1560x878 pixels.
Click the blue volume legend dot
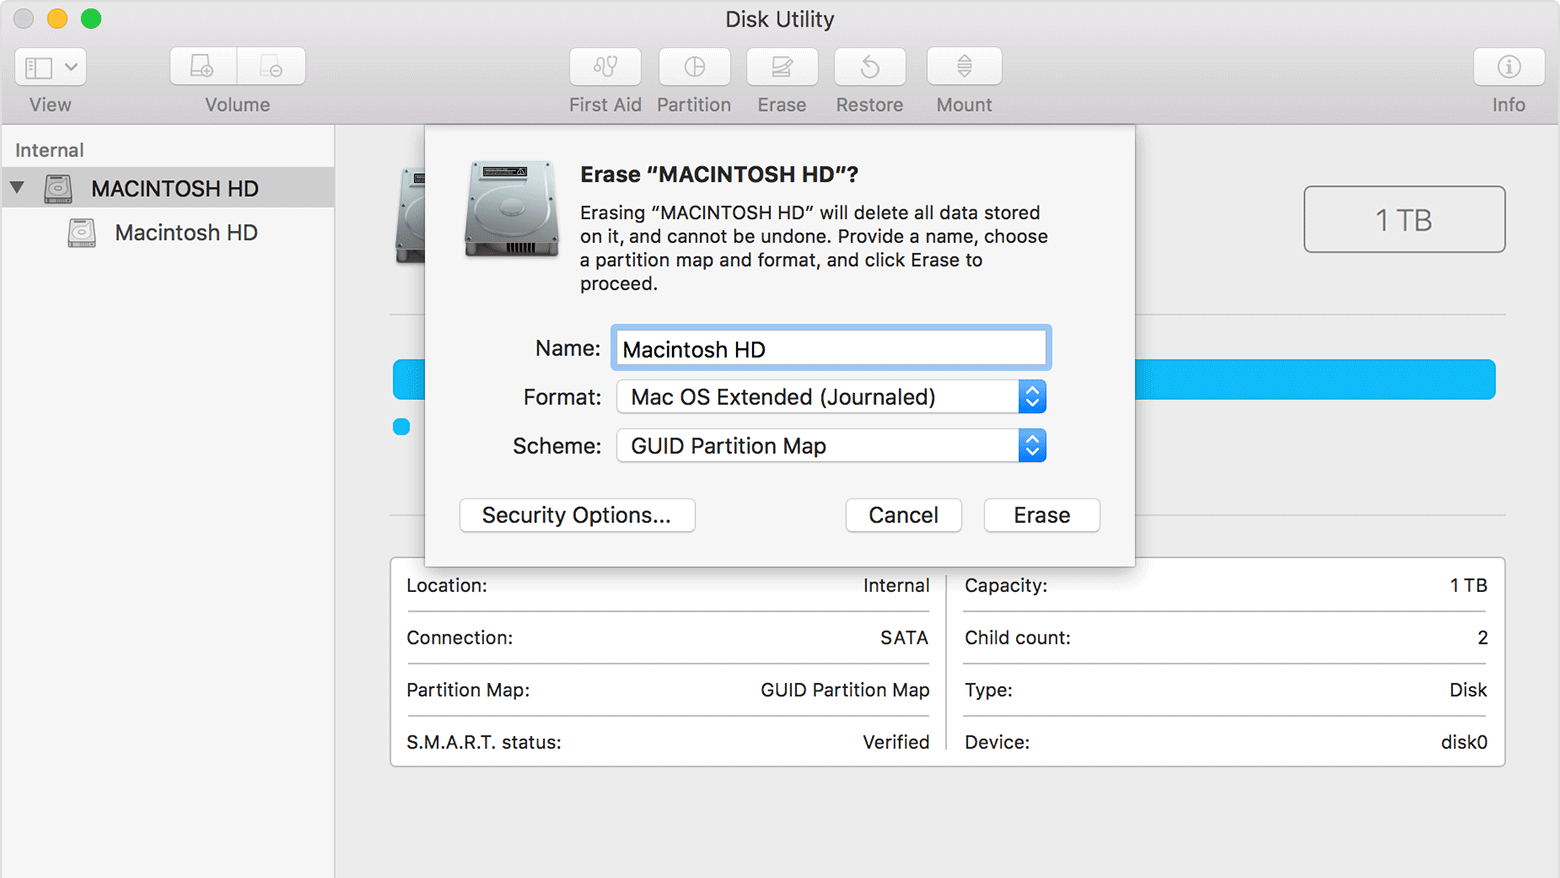[401, 426]
